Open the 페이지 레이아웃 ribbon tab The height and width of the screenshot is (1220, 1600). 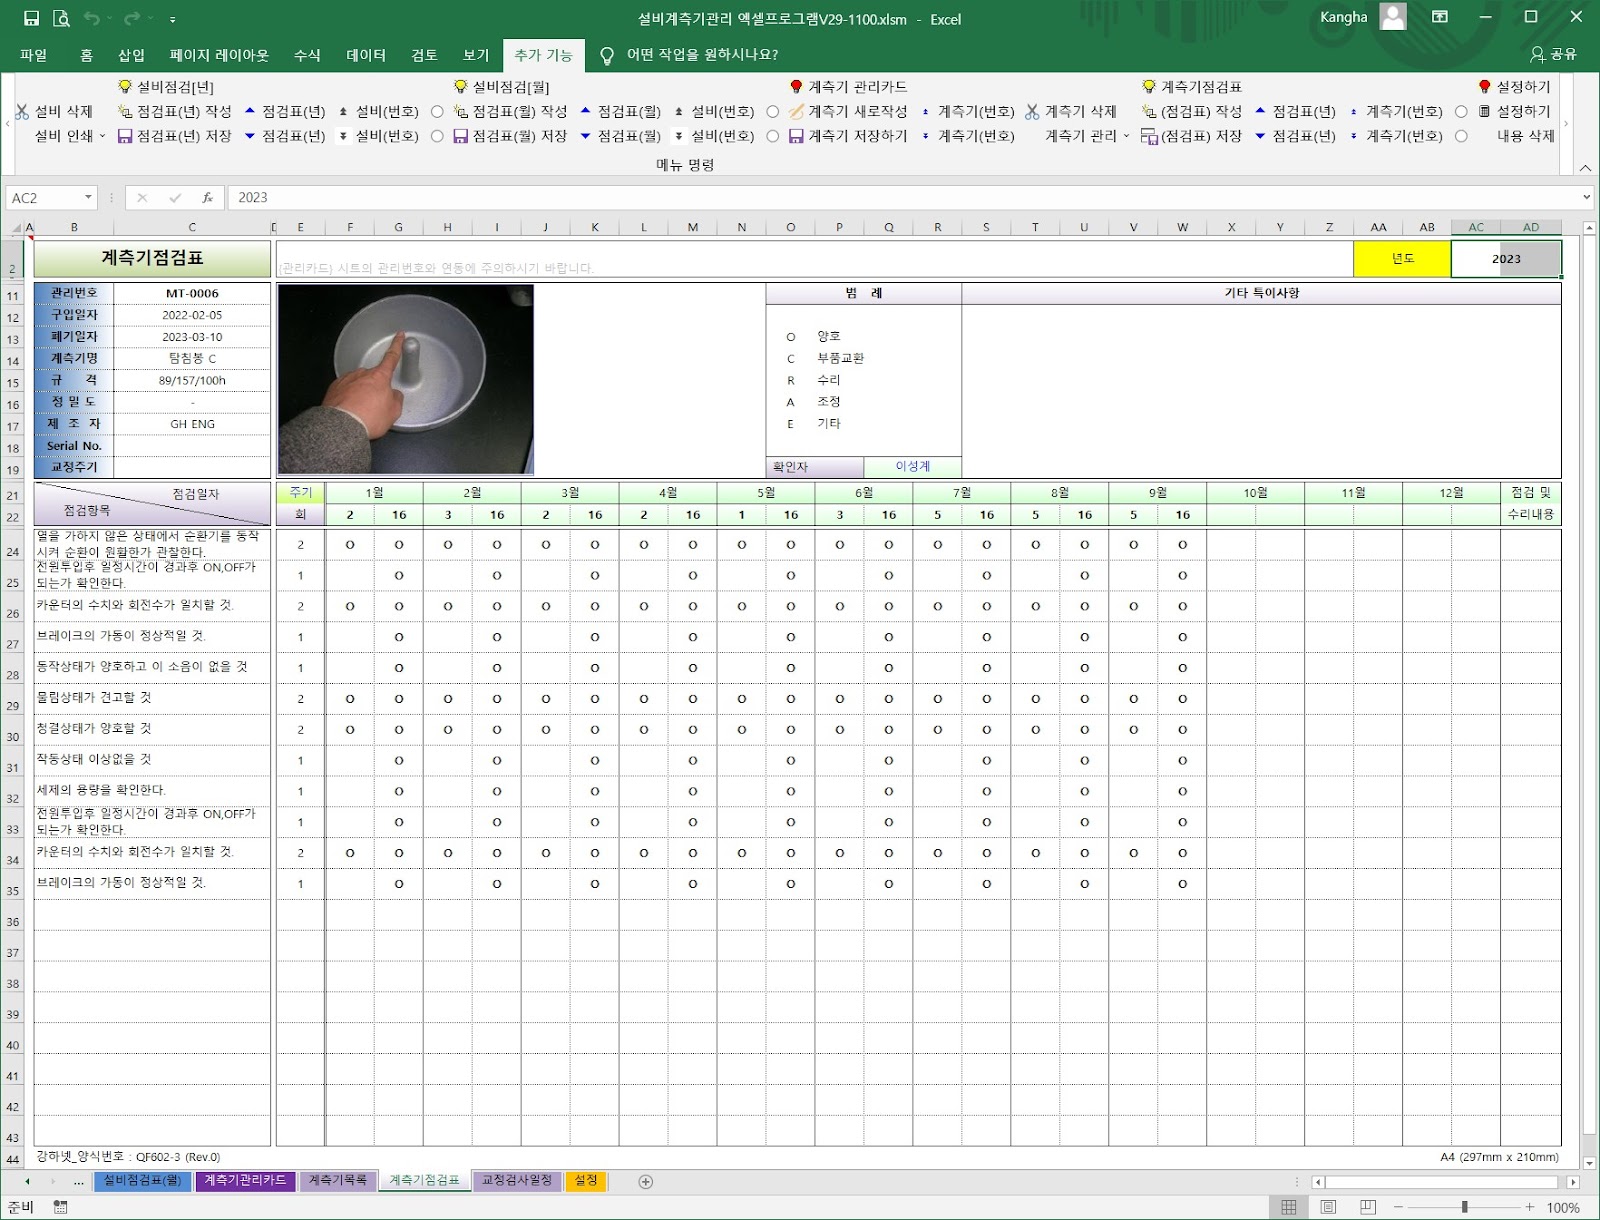219,55
